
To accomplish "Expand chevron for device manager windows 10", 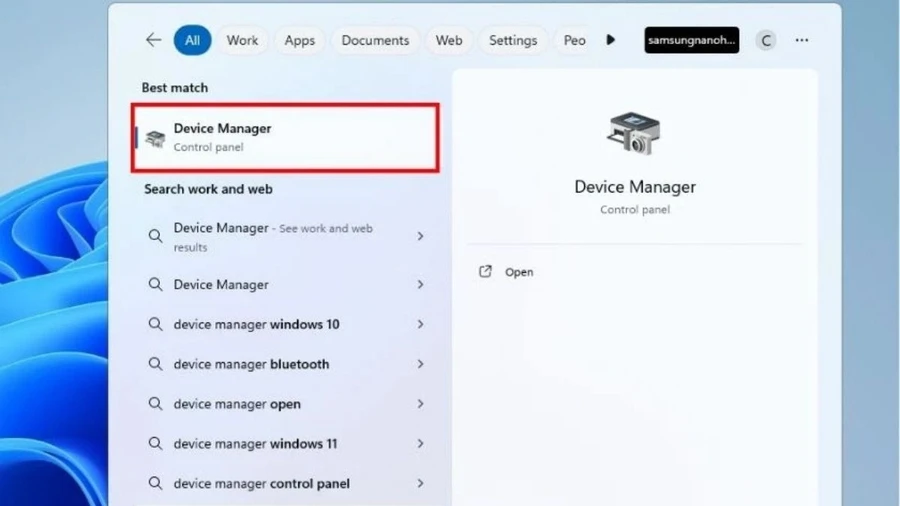I will click(x=420, y=324).
